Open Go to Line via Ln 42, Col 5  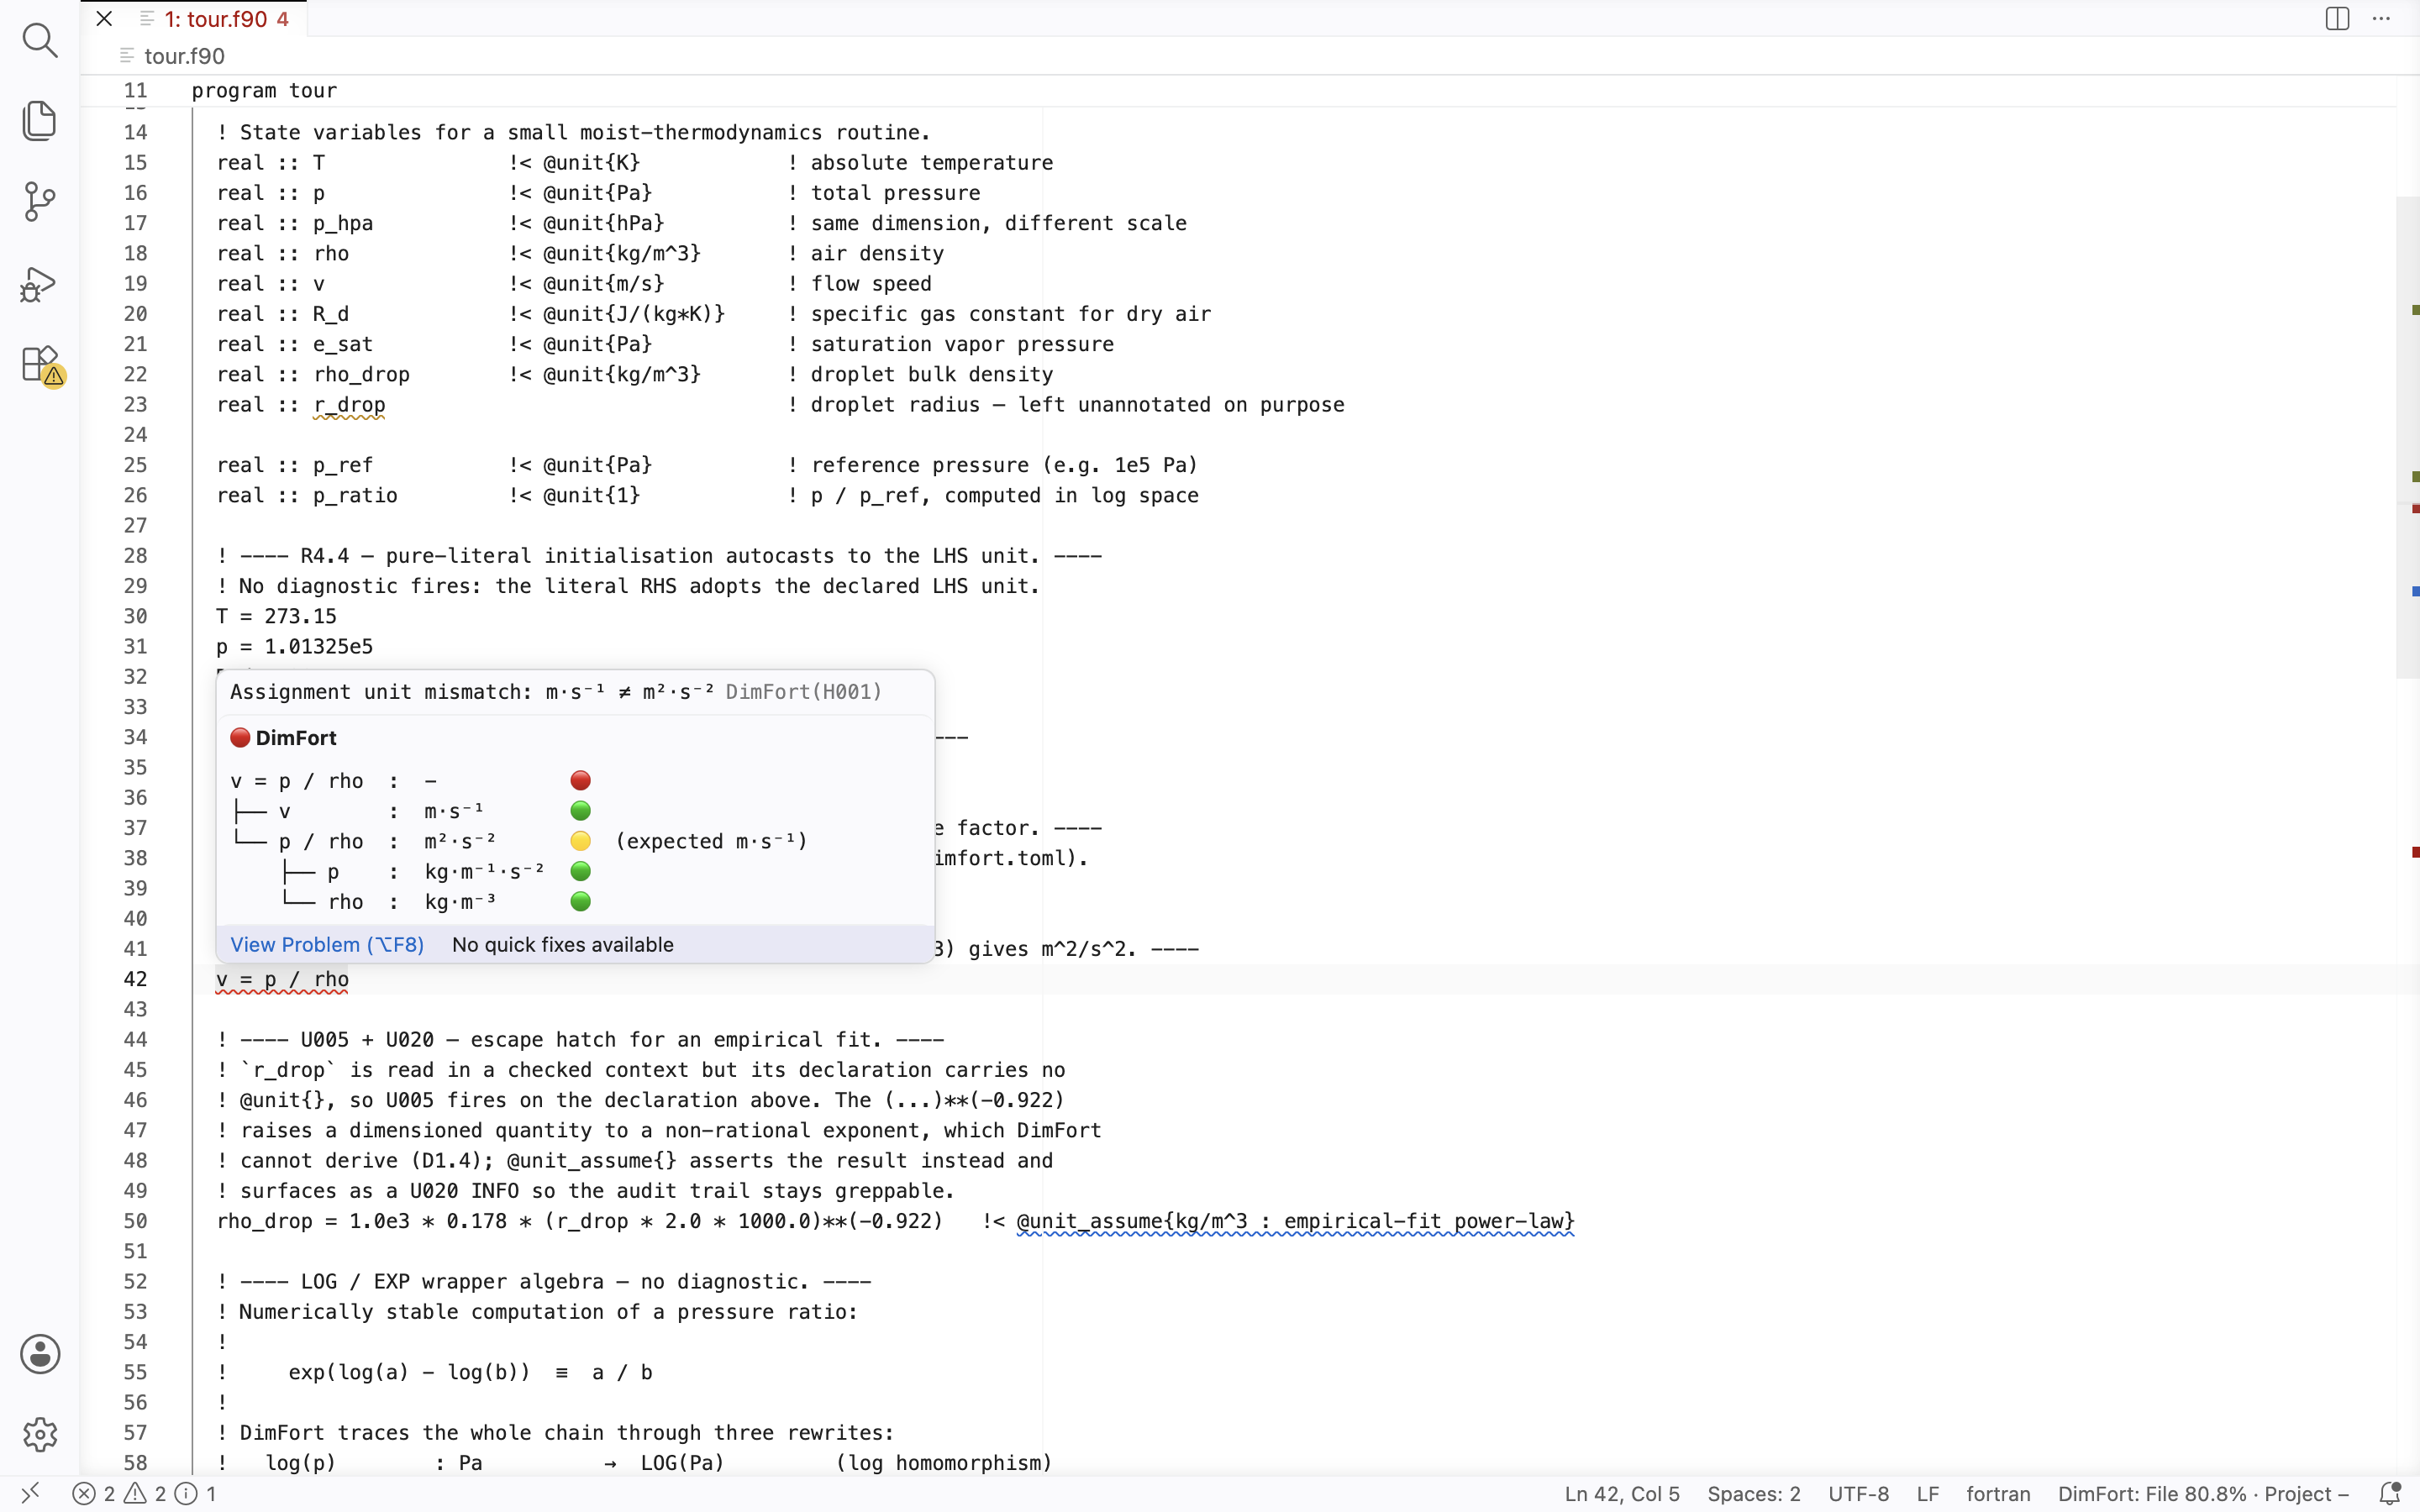click(1622, 1494)
